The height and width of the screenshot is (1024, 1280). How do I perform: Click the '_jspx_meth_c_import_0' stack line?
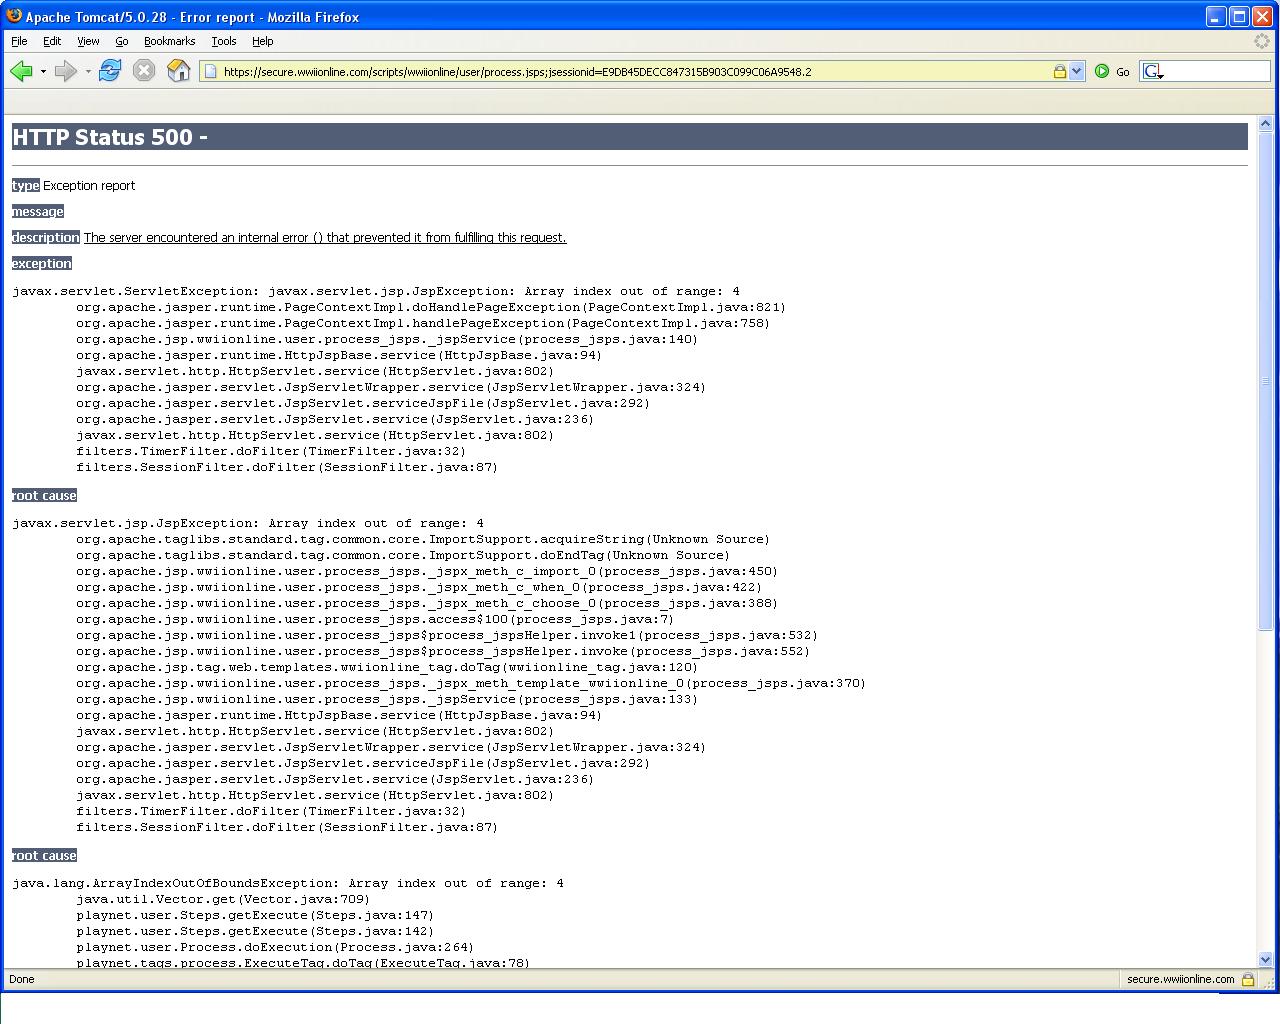[x=427, y=572]
